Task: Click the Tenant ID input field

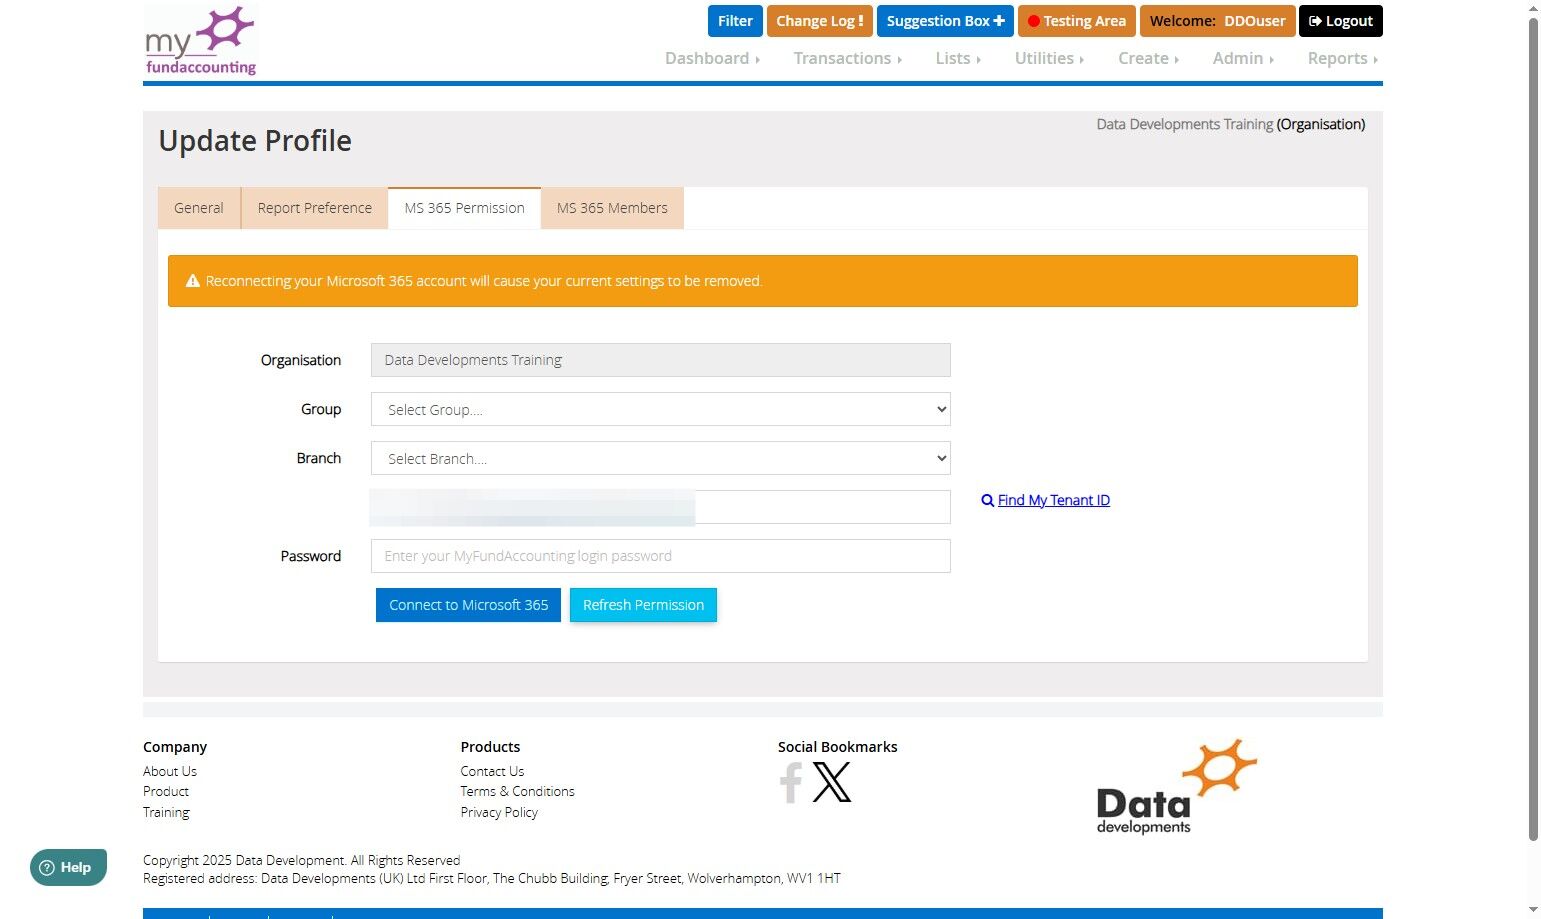Action: 661,507
